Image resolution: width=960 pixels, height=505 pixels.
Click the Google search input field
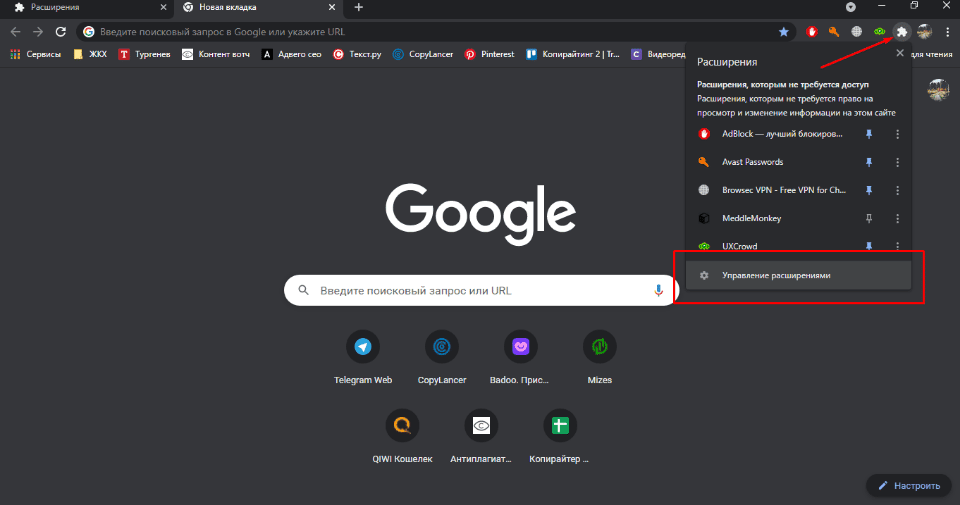click(x=480, y=291)
